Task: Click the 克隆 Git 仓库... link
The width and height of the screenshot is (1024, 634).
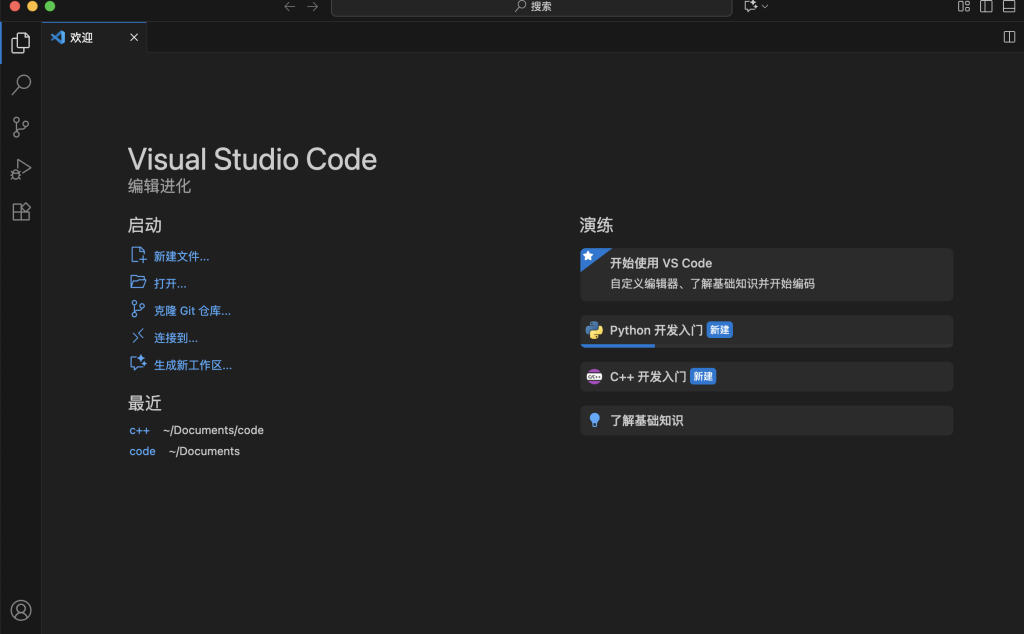Action: coord(192,311)
